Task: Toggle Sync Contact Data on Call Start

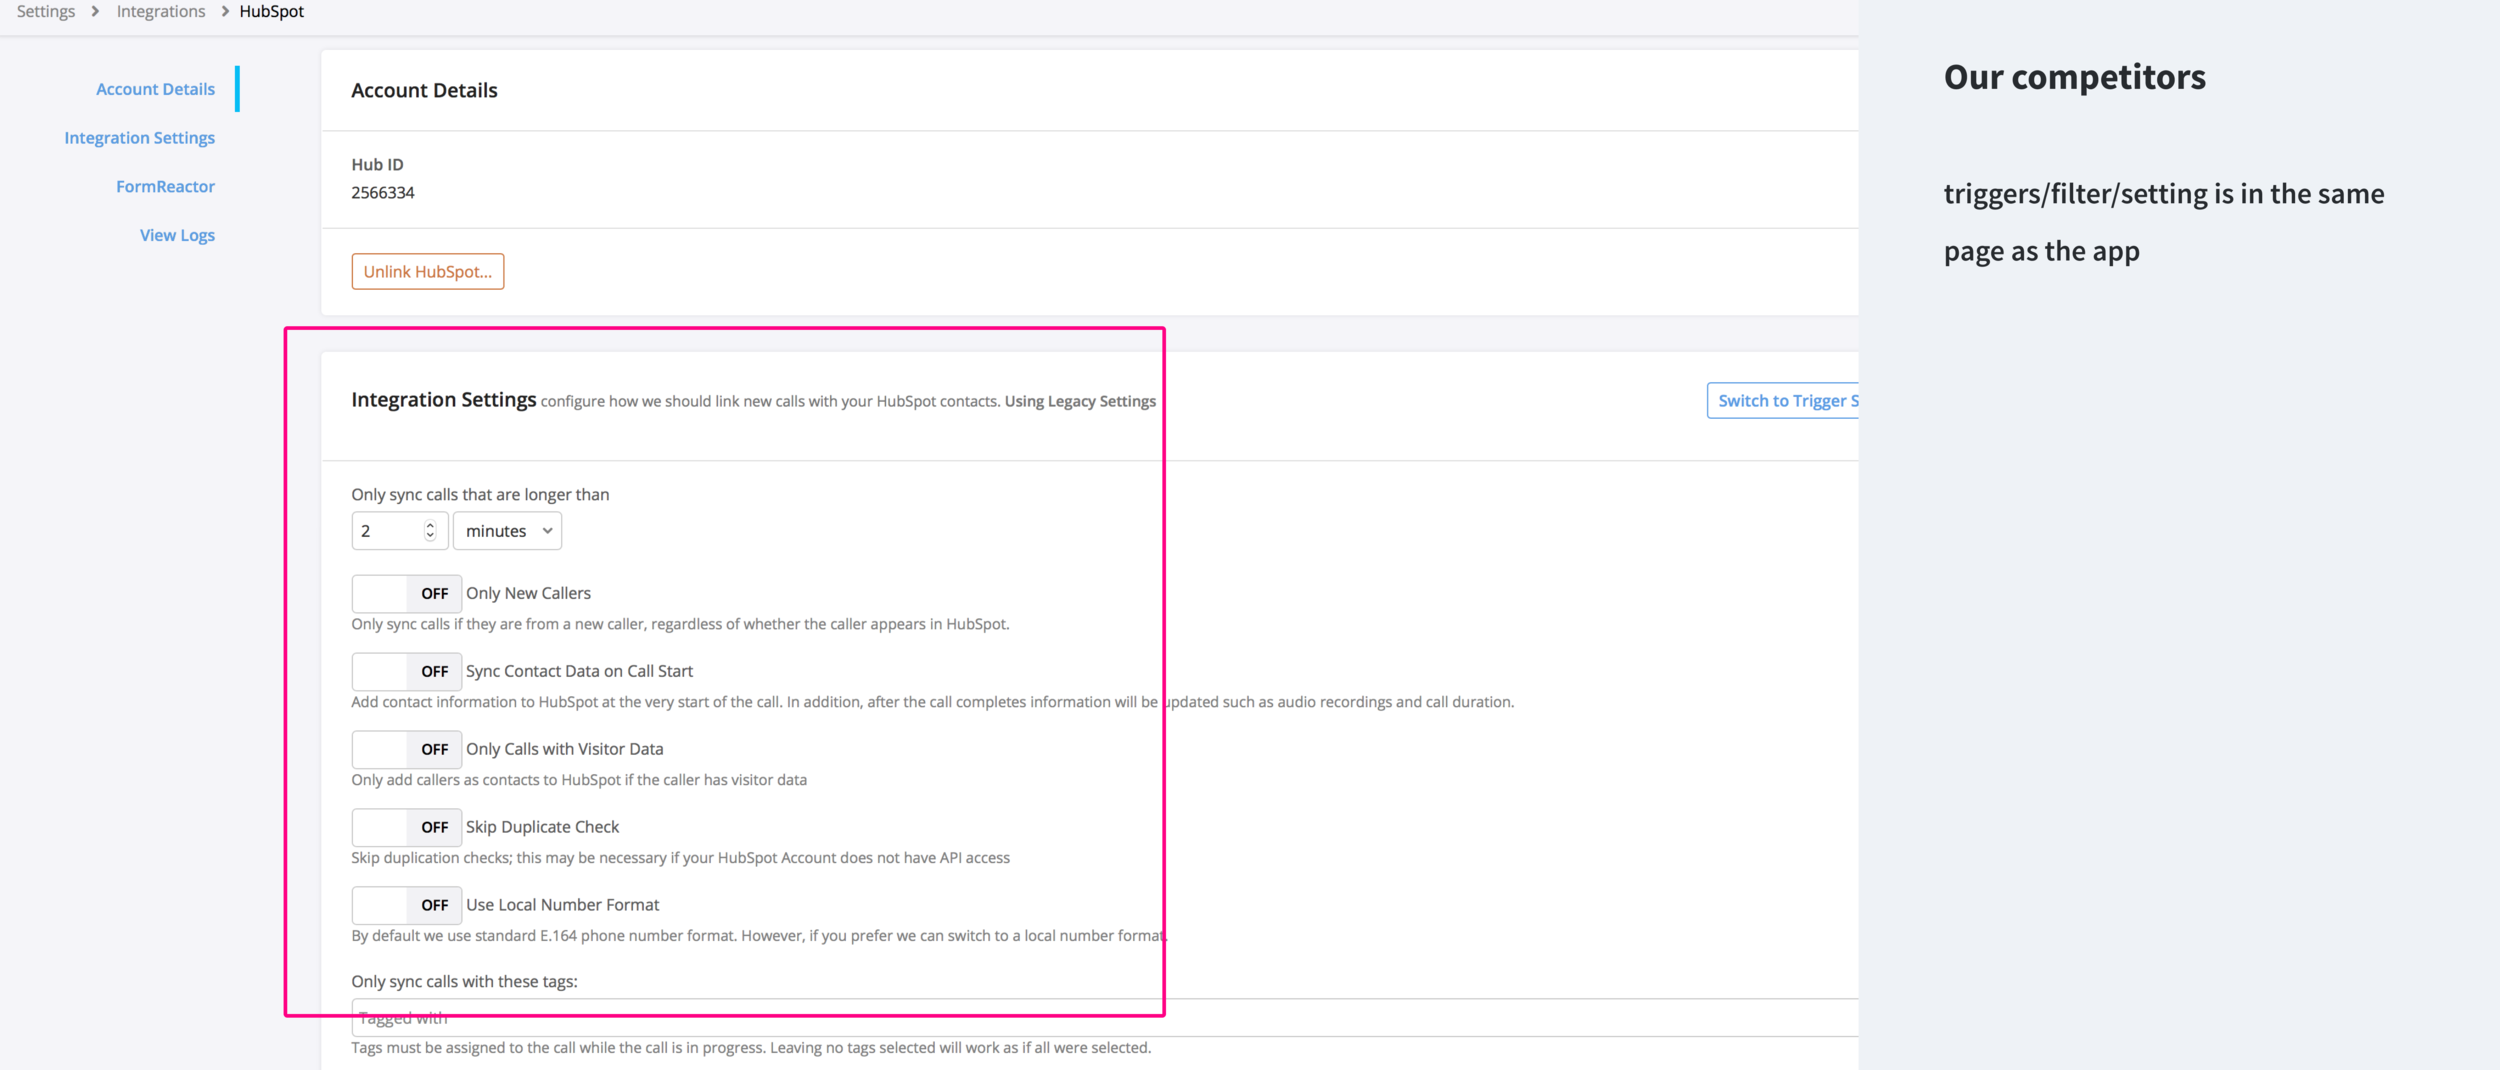Action: click(407, 672)
